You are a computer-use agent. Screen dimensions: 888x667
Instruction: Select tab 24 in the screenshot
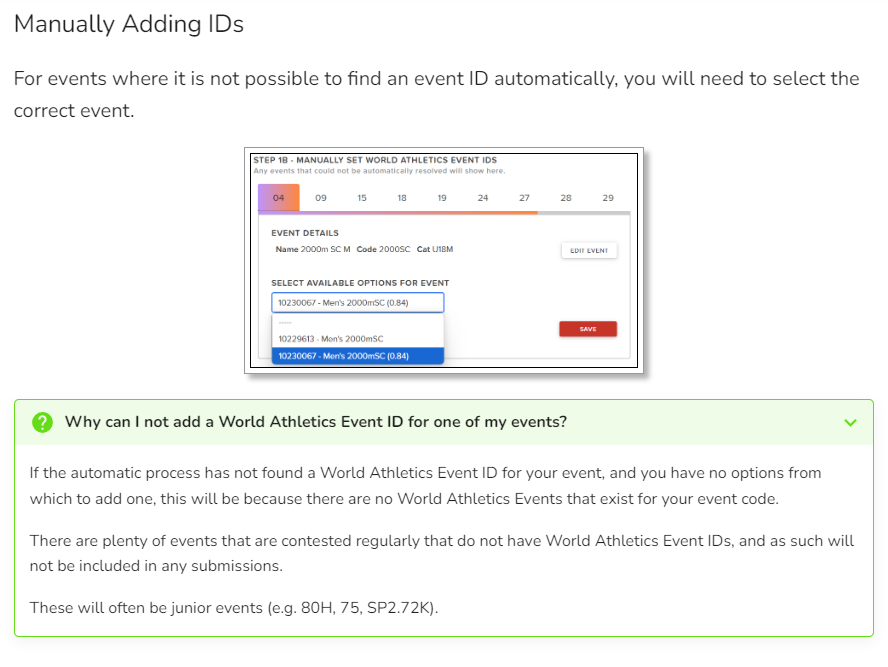483,198
